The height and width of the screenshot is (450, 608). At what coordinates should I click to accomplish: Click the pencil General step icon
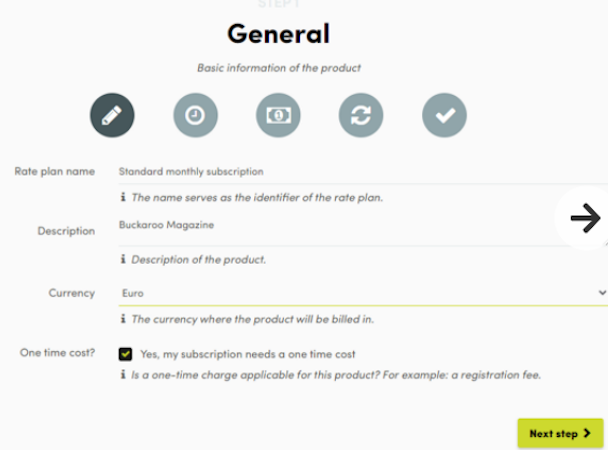(112, 115)
